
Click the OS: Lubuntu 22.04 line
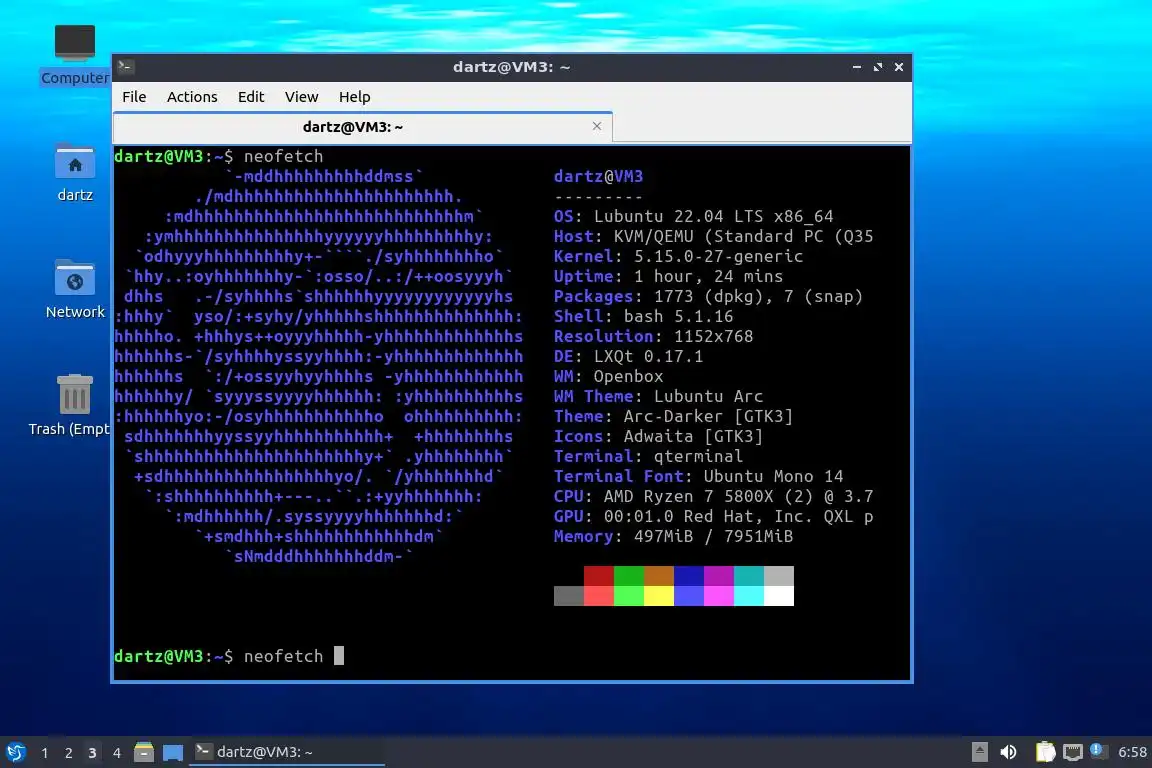point(694,216)
